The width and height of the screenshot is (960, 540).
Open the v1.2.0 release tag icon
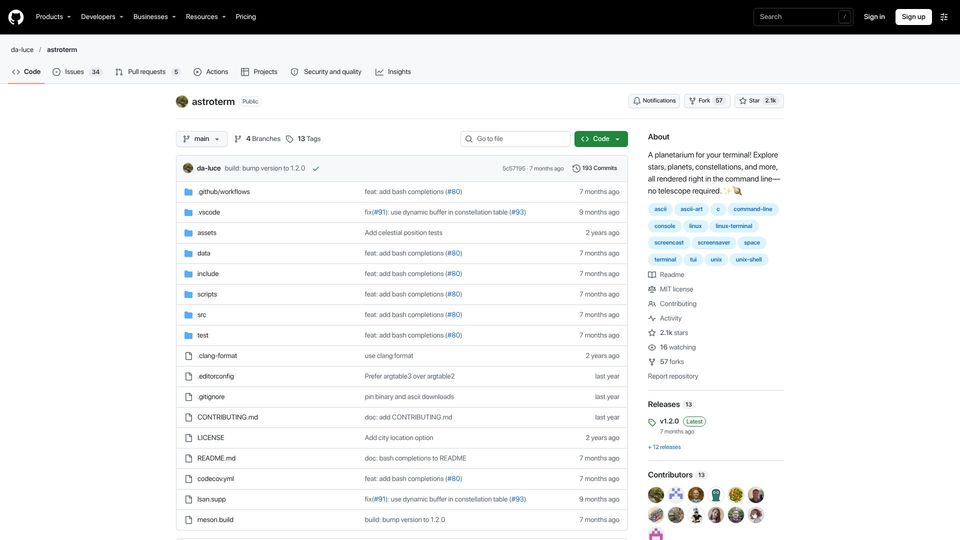(x=652, y=422)
